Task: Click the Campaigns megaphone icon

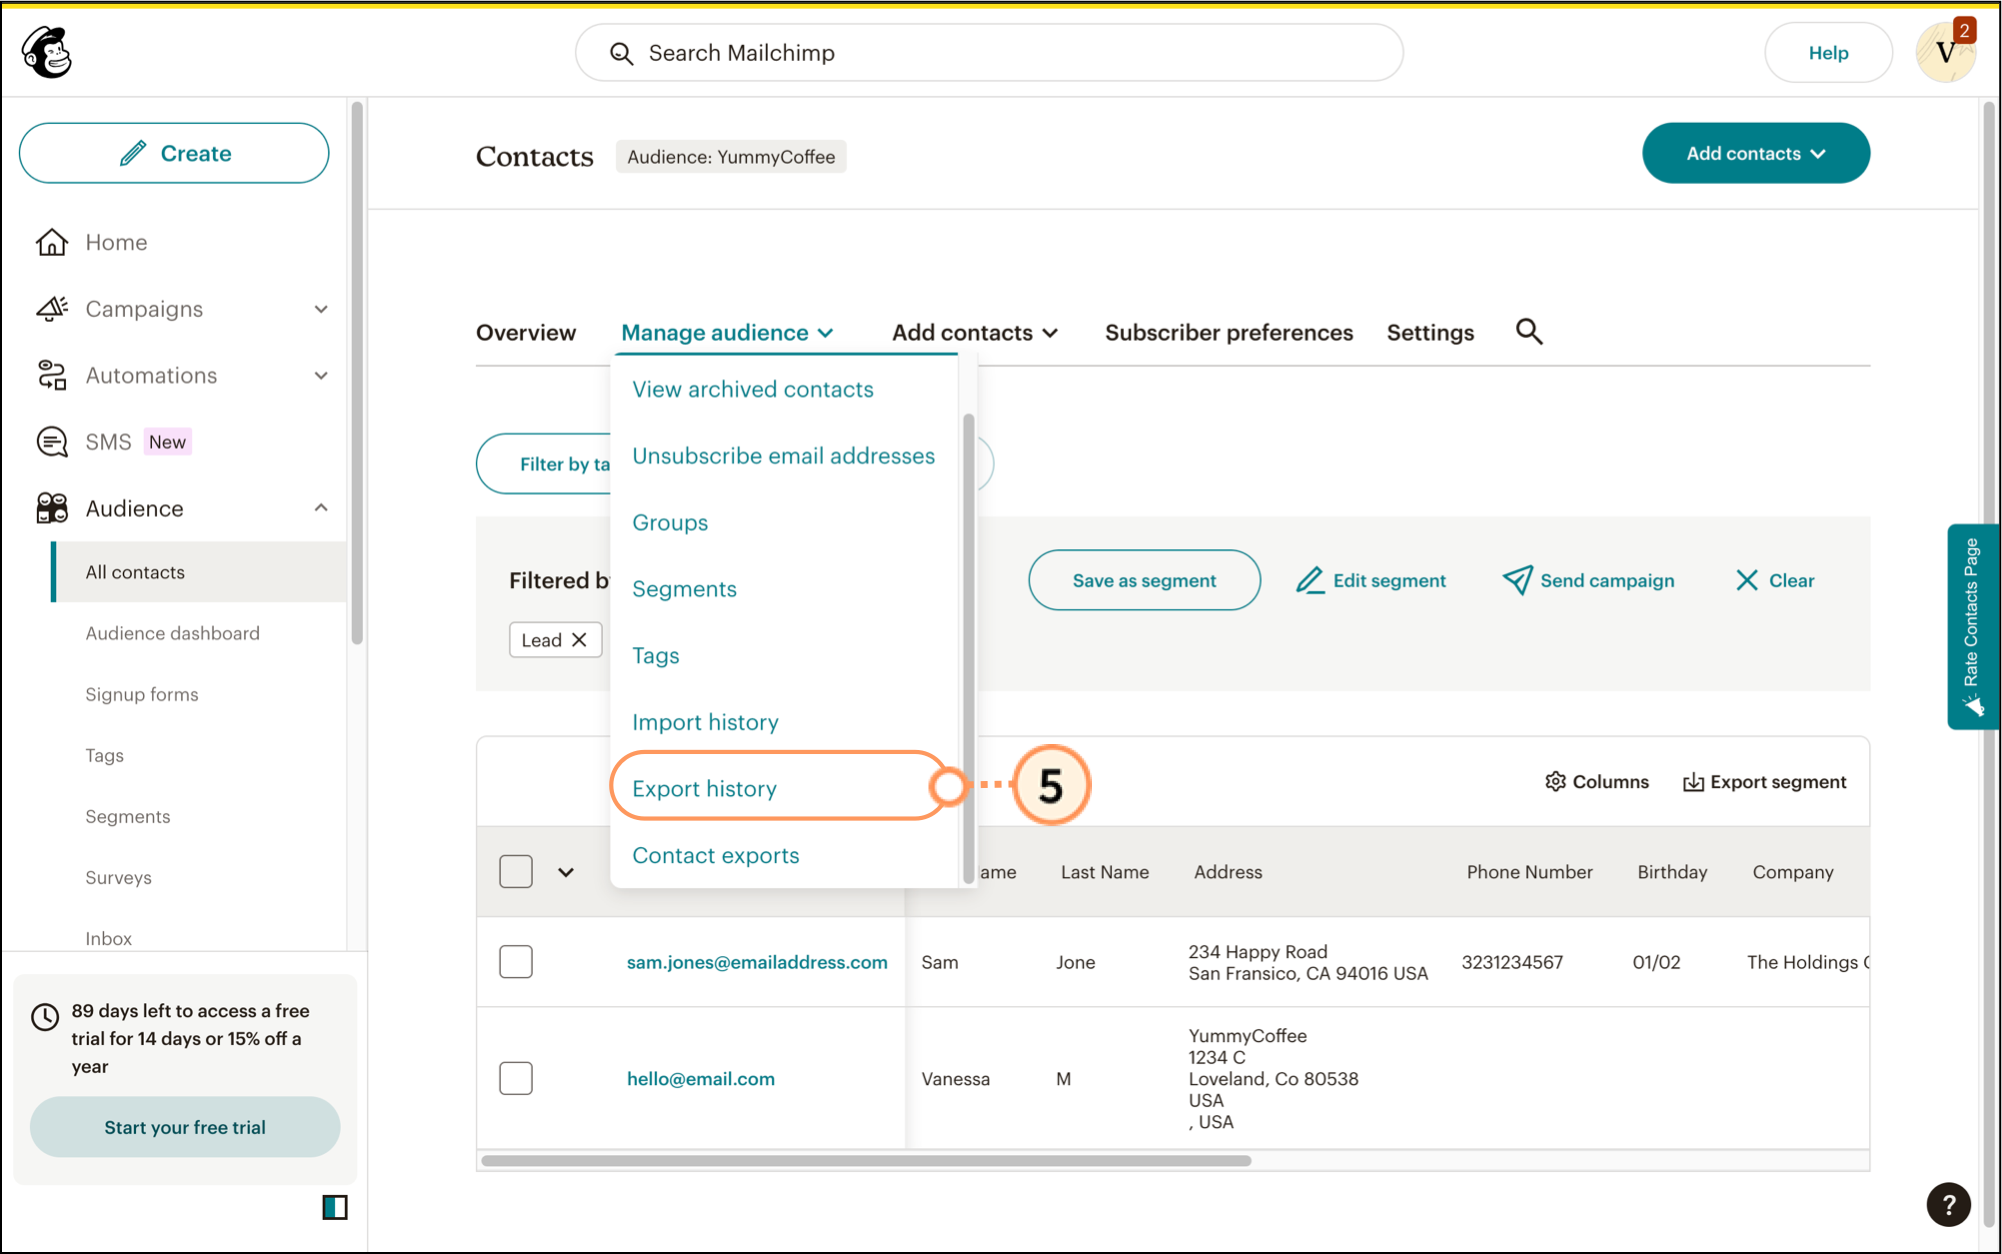Action: point(52,309)
